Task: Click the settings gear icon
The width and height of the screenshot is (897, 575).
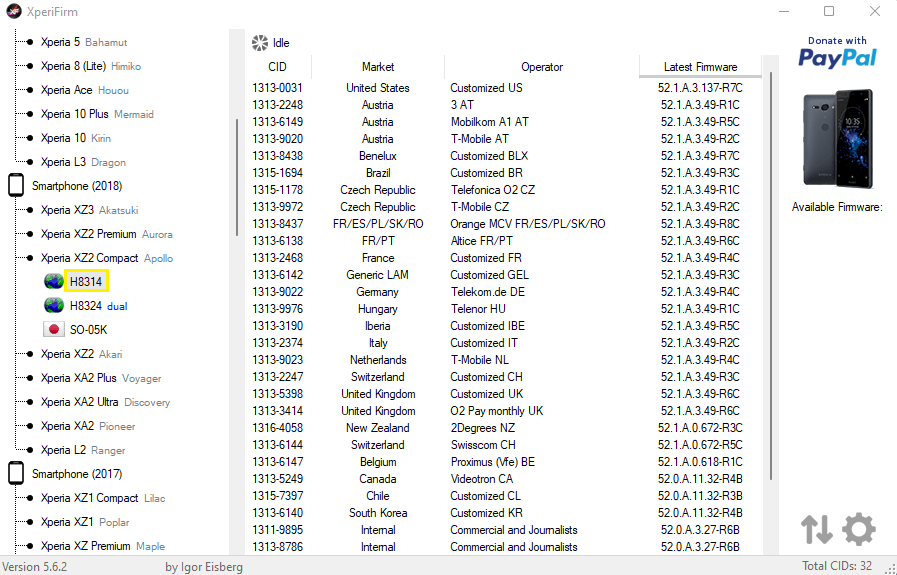Action: click(858, 529)
